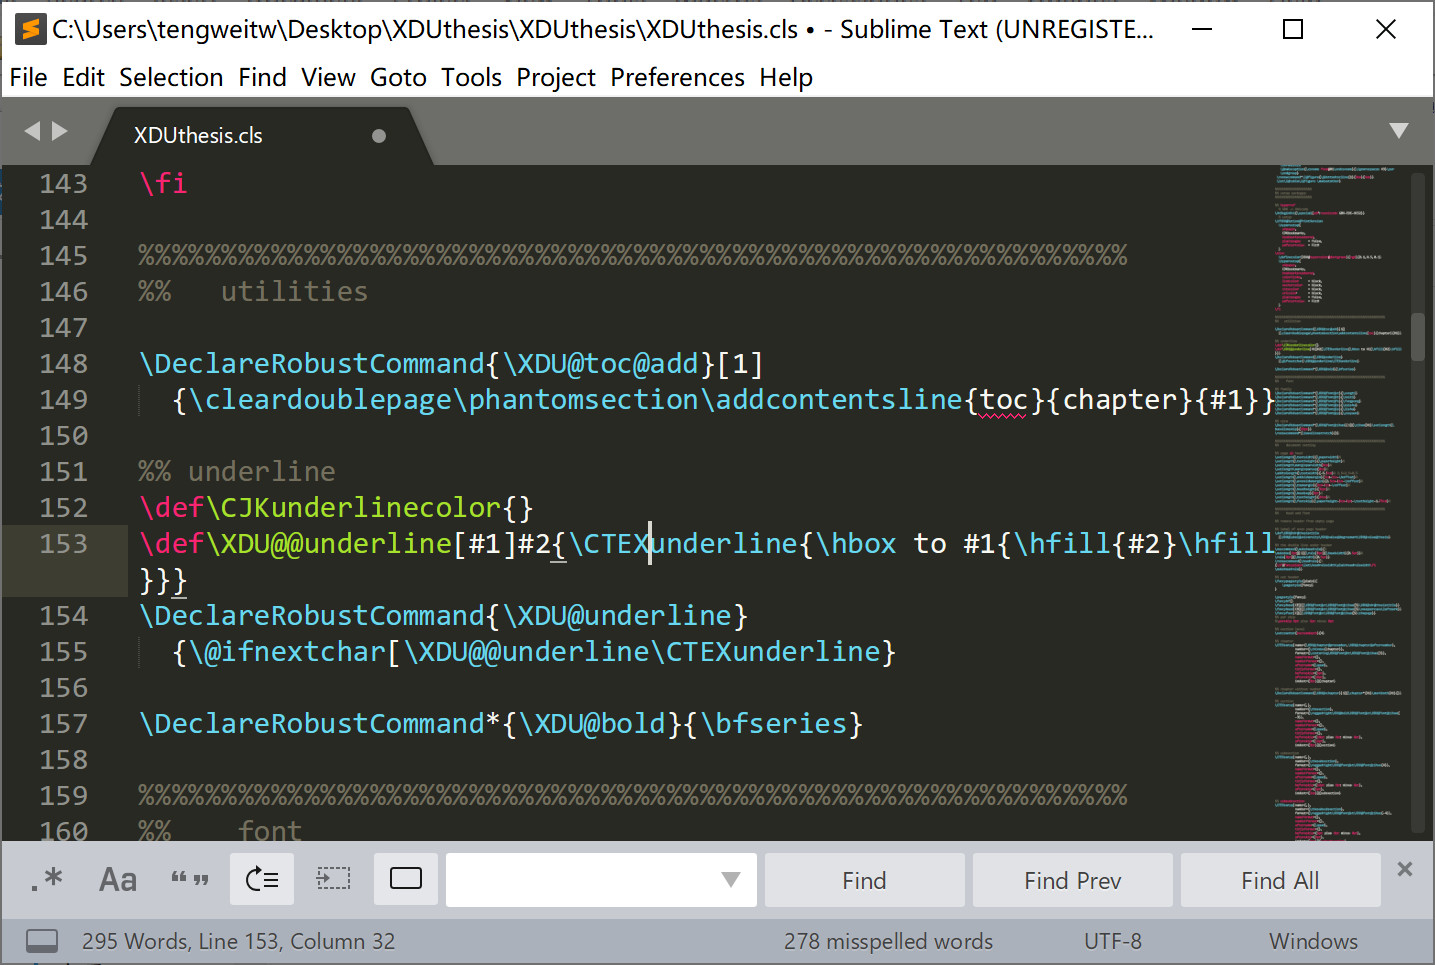
Task: Close the find panel
Action: [x=1405, y=869]
